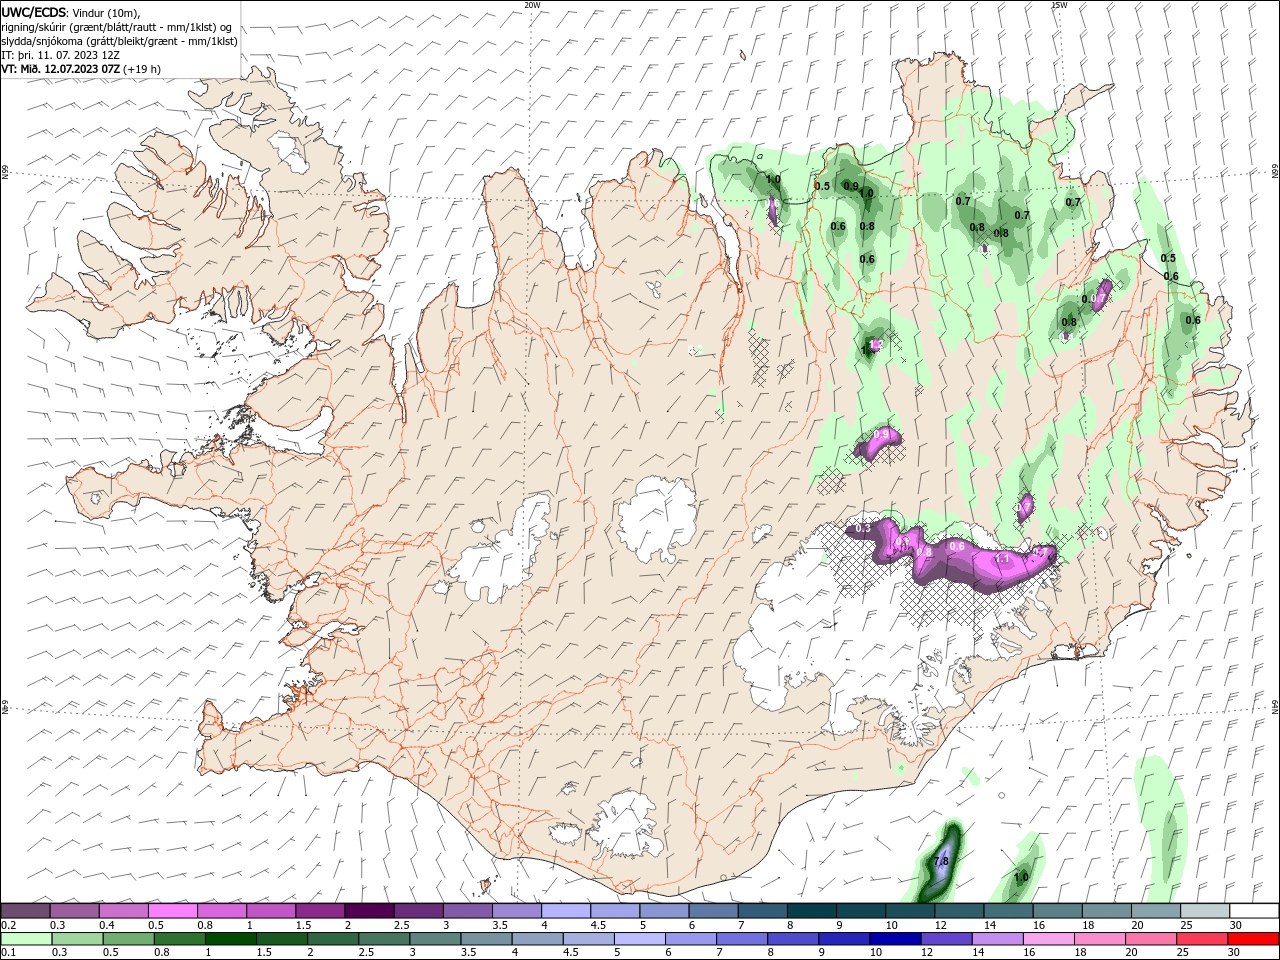Pick the 1 dark green swatch in rain row
Viewport: 1280px width, 960px height.
tap(230, 939)
